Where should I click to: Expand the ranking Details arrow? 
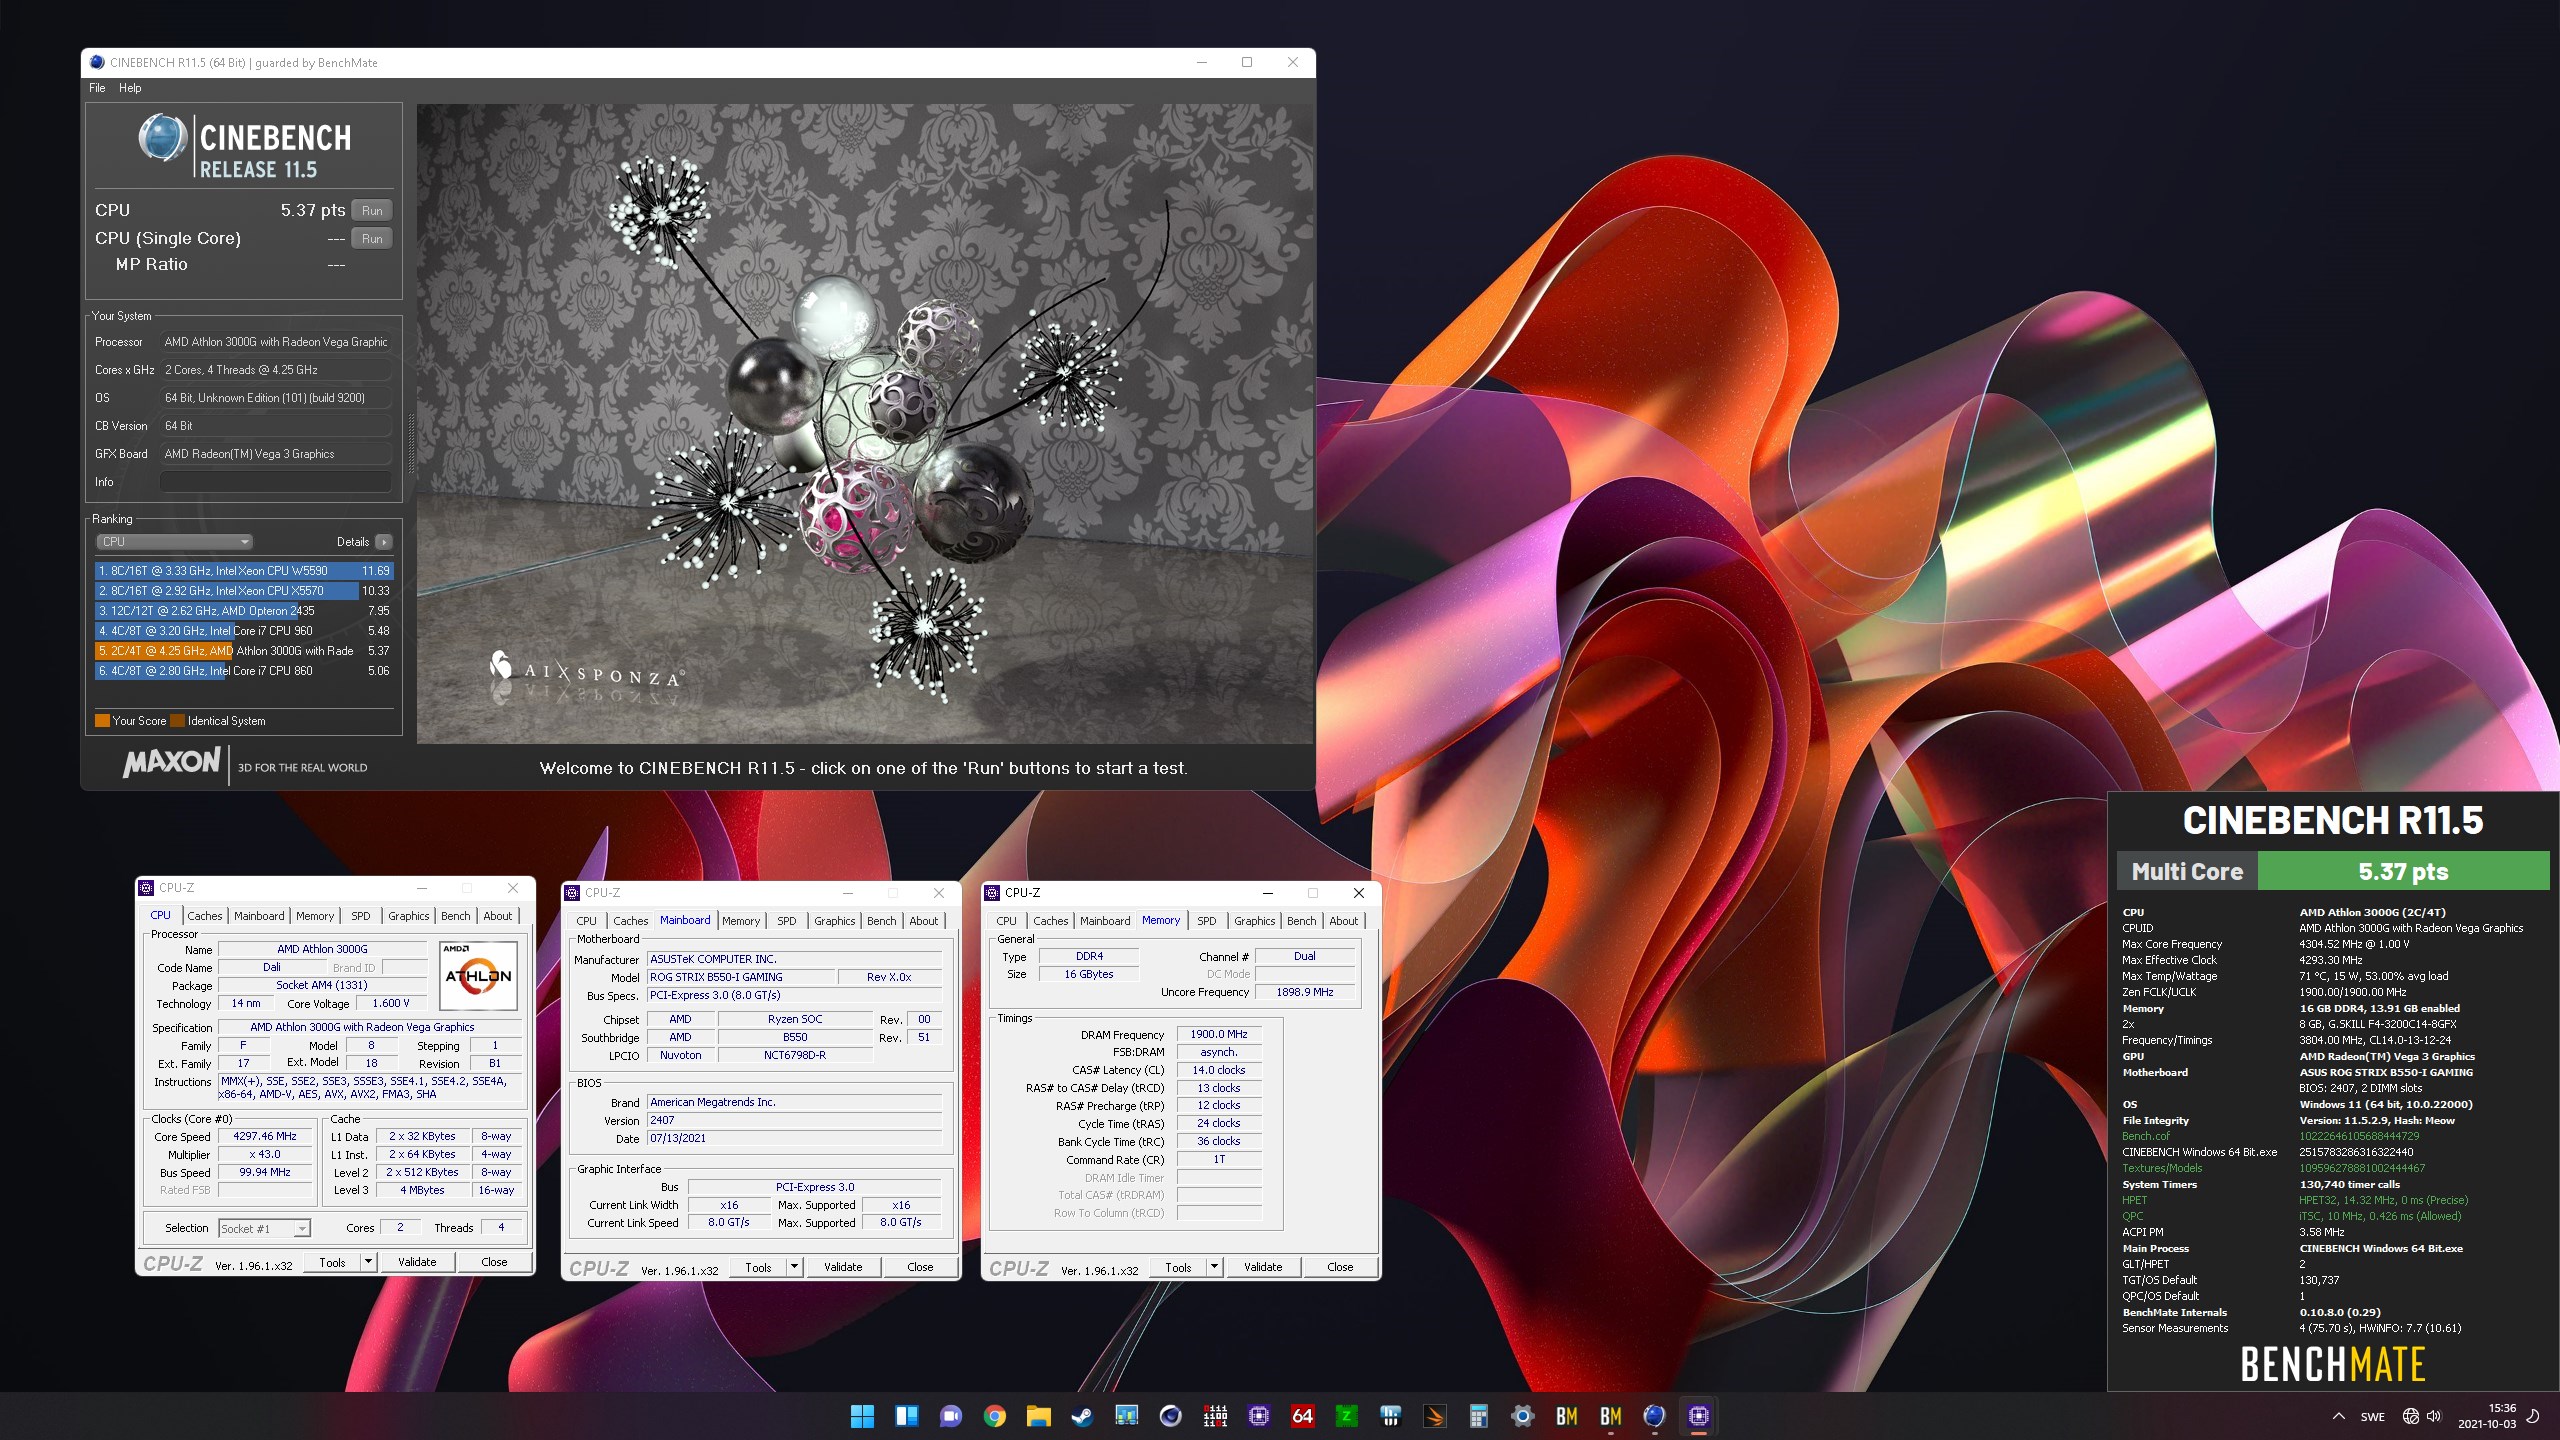384,542
